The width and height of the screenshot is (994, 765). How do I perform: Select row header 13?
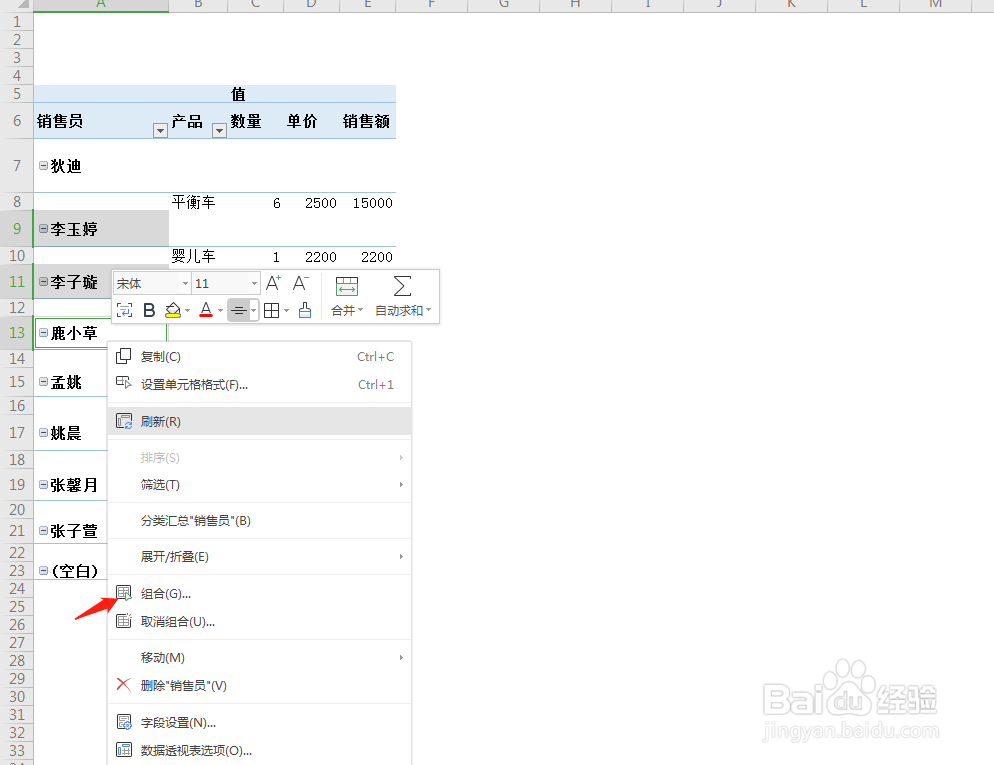click(x=16, y=332)
